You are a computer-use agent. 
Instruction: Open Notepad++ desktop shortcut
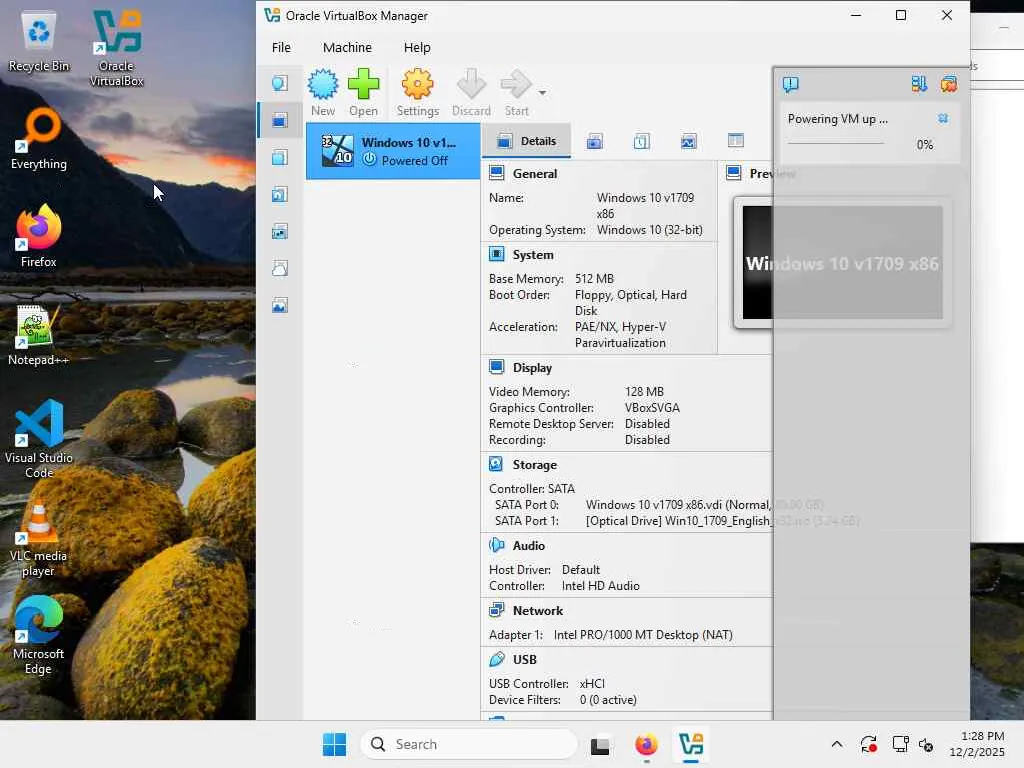(x=38, y=336)
